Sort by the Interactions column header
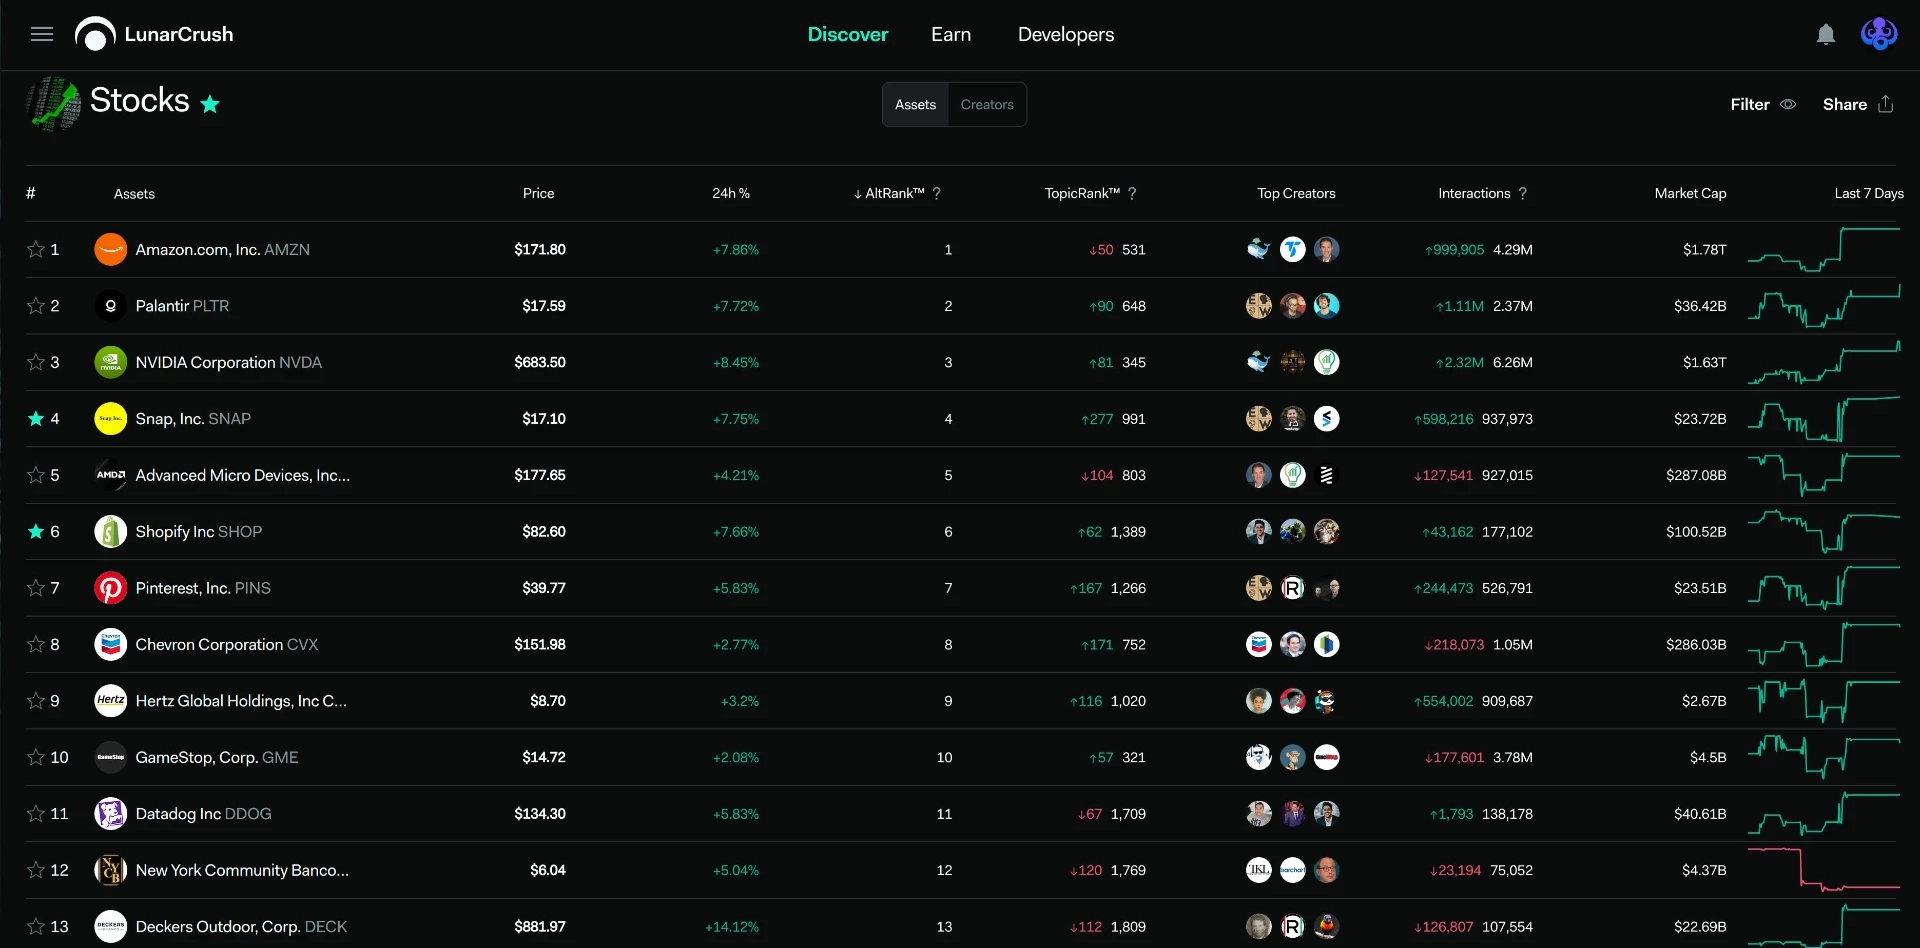The width and height of the screenshot is (1920, 948). coord(1474,194)
